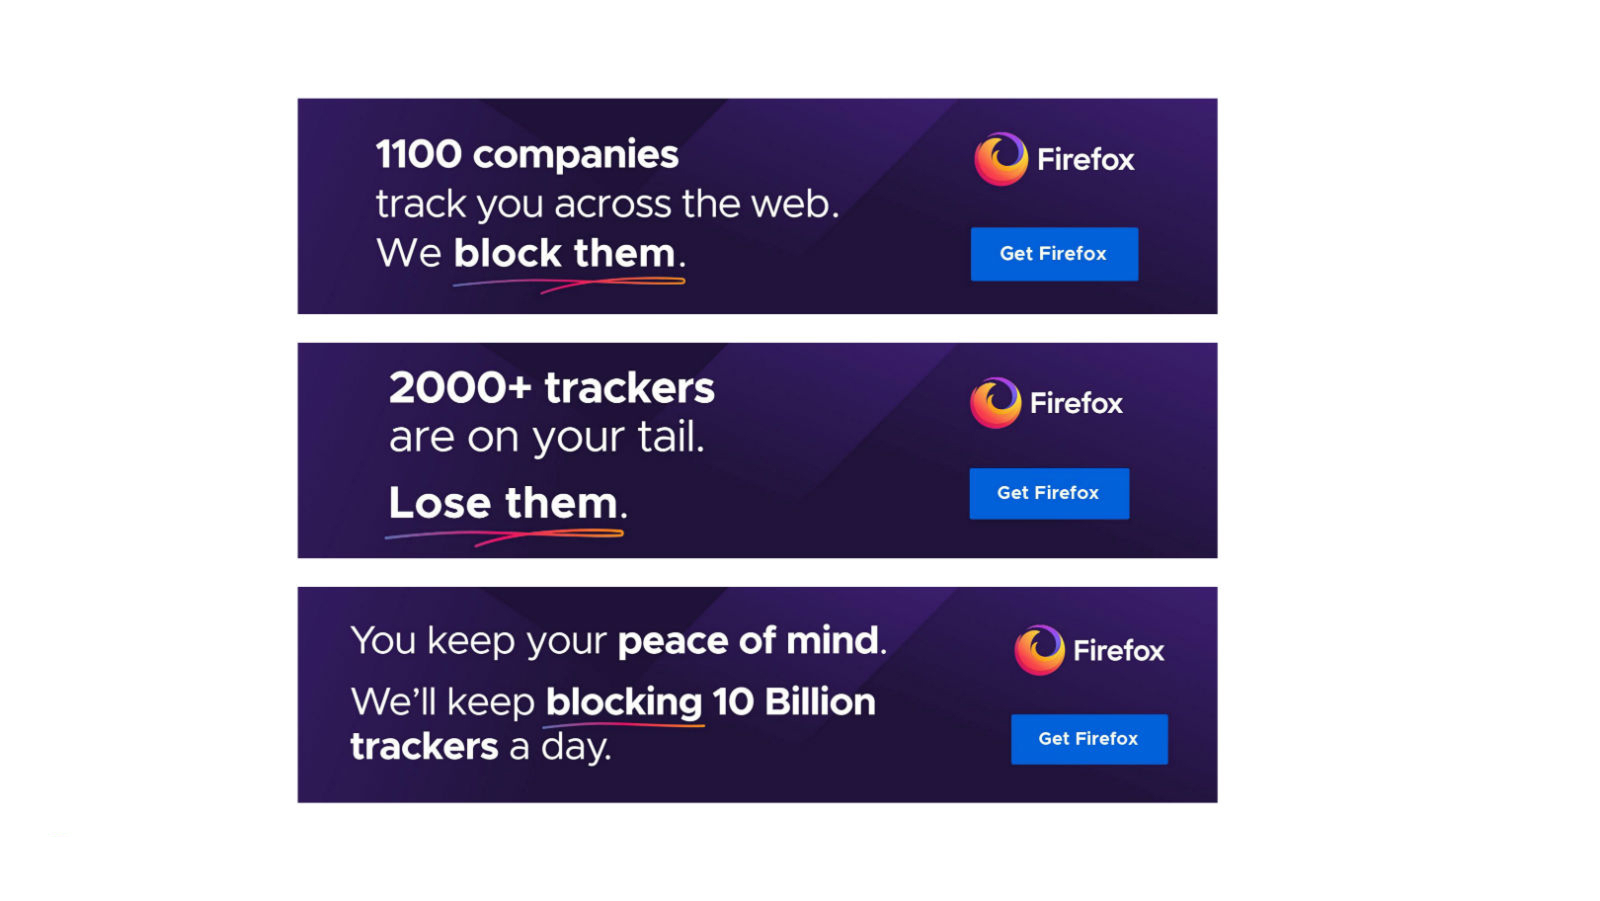Click the Firefox wordmark in the "peace of mind" banner
This screenshot has width=1600, height=901.
pyautogui.click(x=1118, y=651)
